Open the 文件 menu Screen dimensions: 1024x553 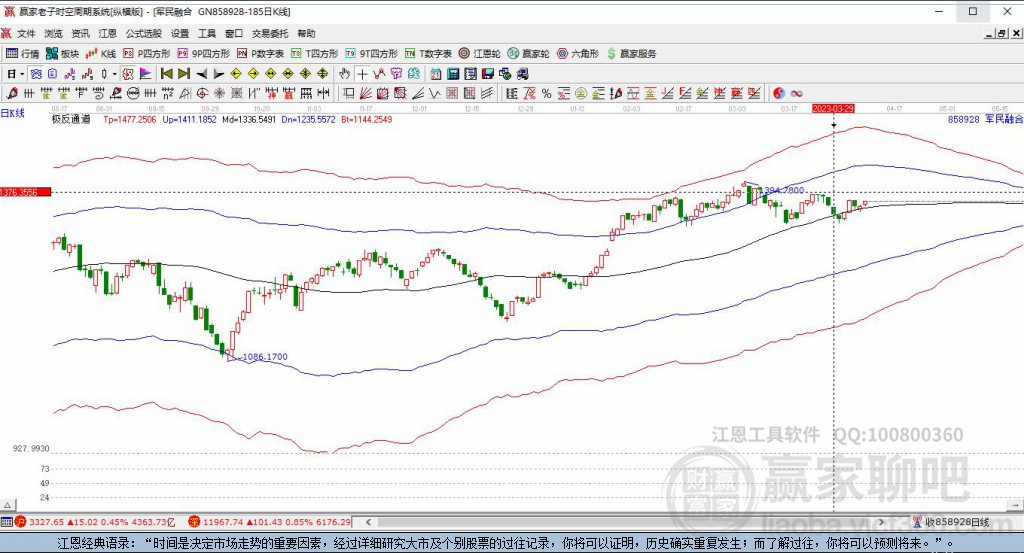pyautogui.click(x=26, y=33)
